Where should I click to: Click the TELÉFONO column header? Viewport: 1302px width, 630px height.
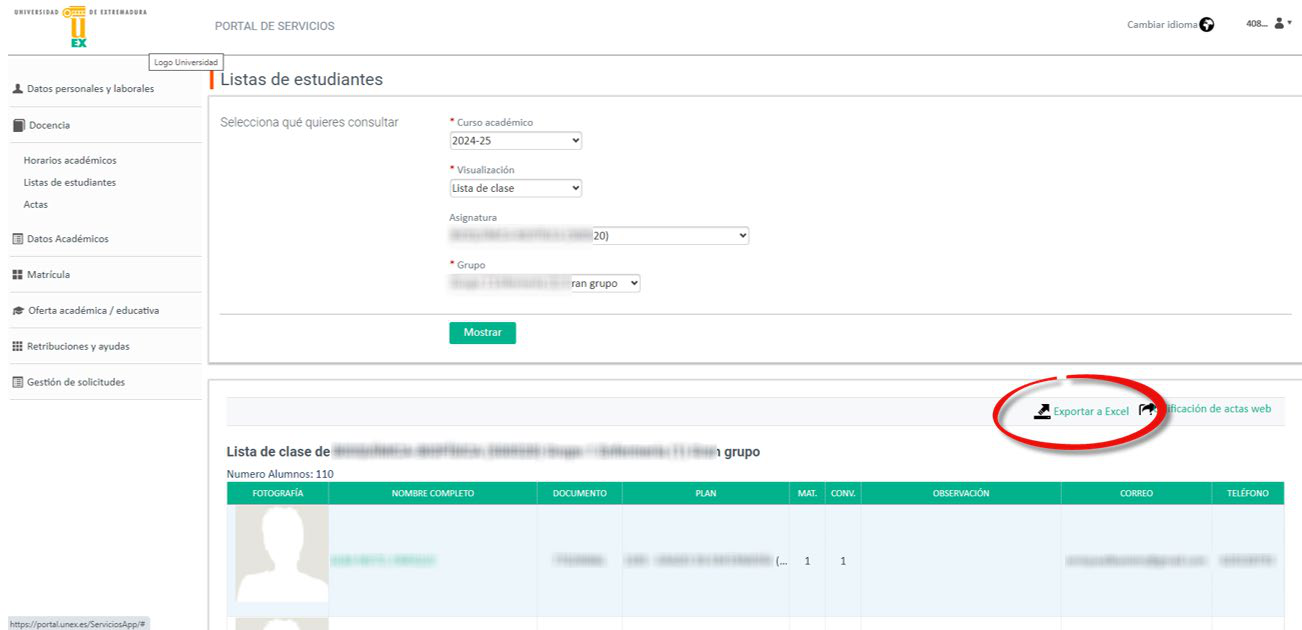click(1248, 494)
